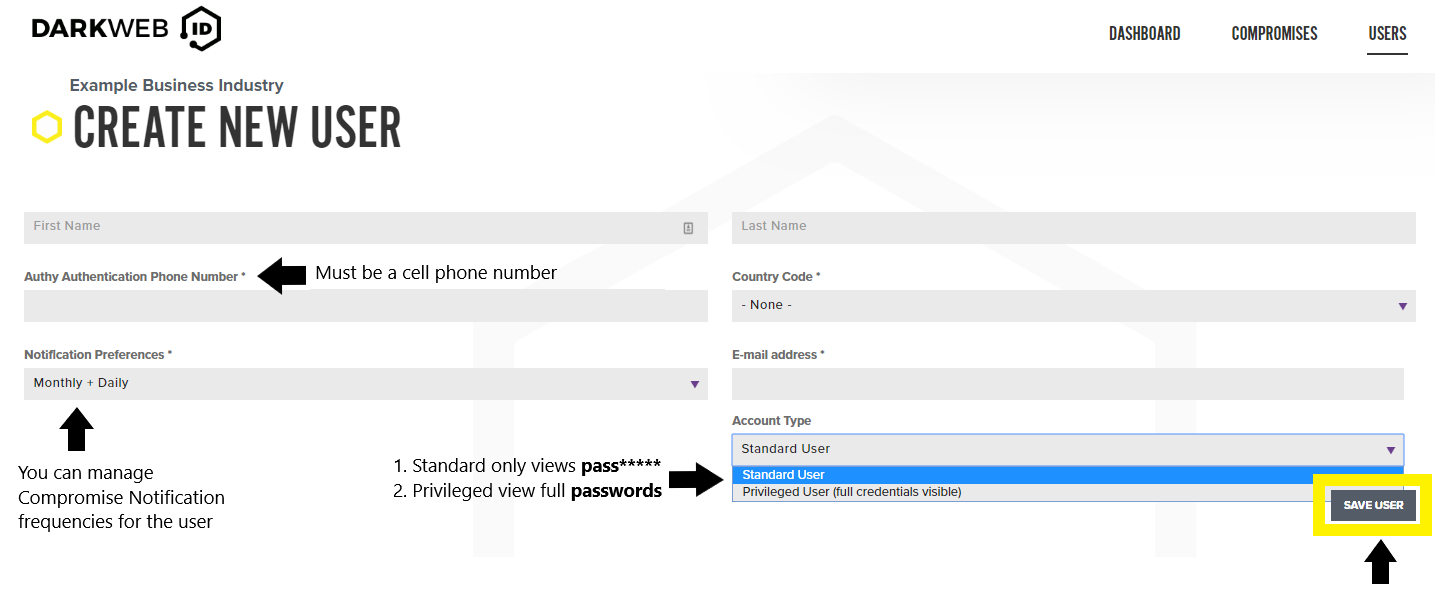Open the Notification Preferences dropdown arrow
This screenshot has width=1435, height=590.
[694, 384]
